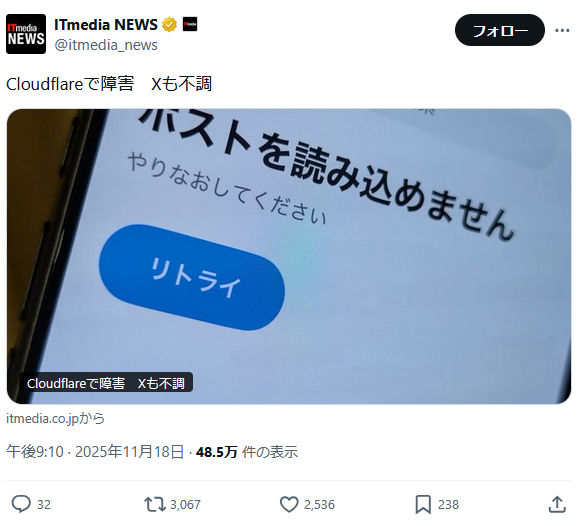Click the tweet text Cloudflareで障害 Xも不調
The width and height of the screenshot is (584, 526).
coord(109,83)
